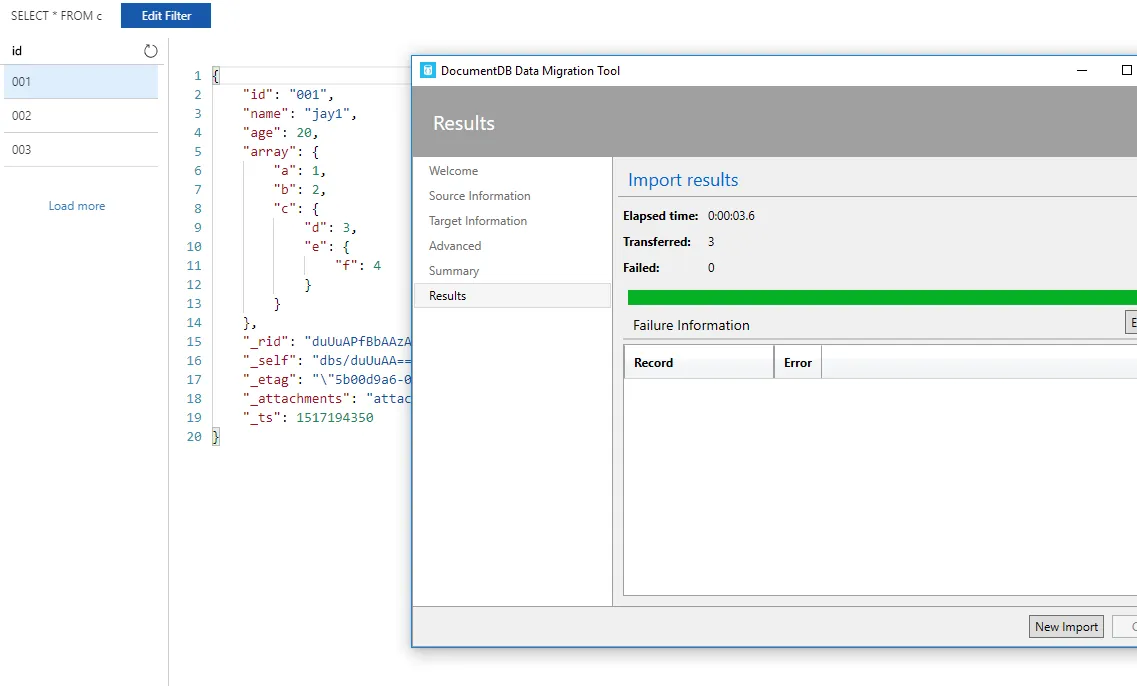Select document 002 in the id list
Screen dimensions: 1137x686
[x=80, y=115]
